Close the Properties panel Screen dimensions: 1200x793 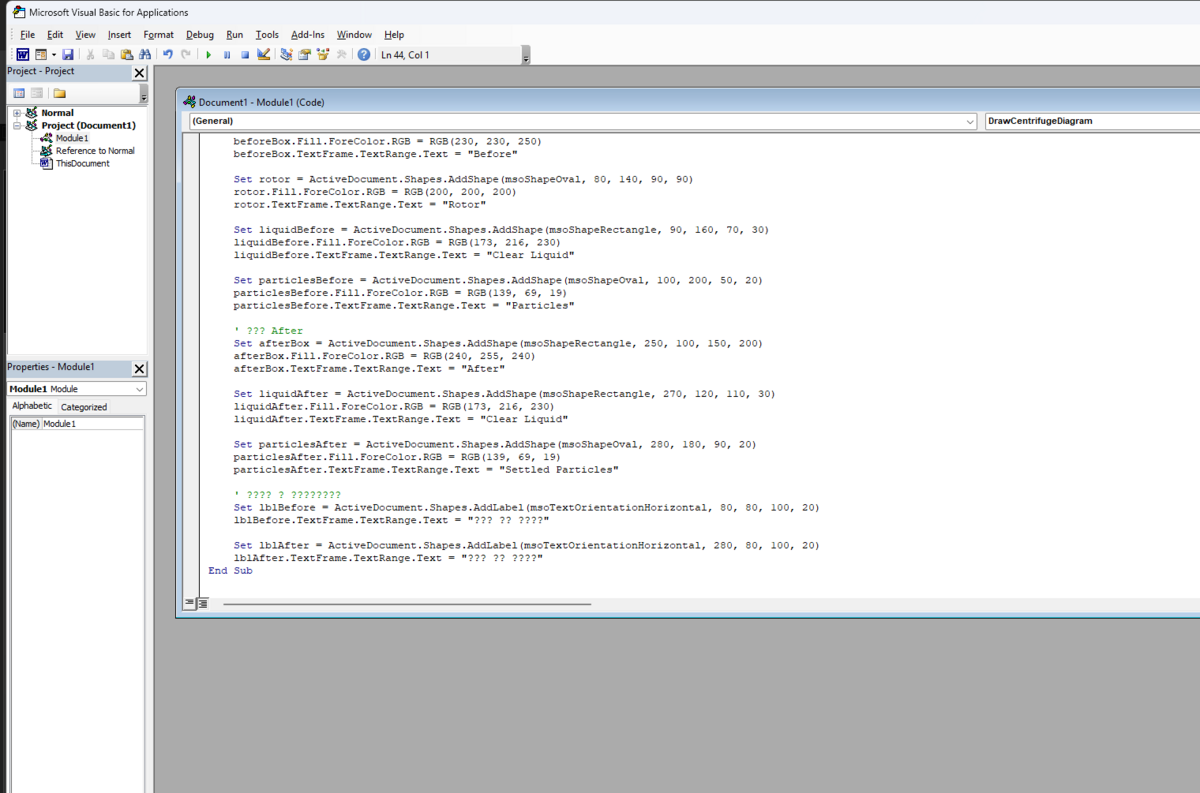point(139,368)
